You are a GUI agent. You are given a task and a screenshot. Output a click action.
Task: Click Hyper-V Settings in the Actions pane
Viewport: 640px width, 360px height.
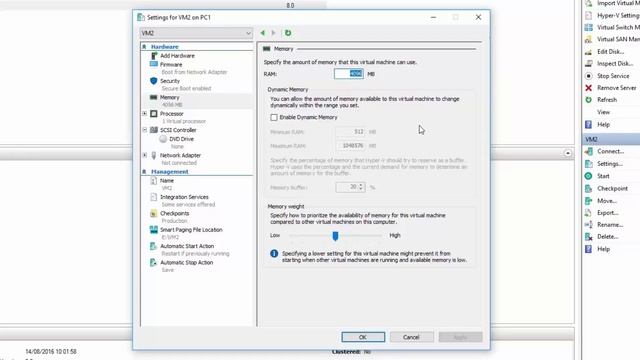pyautogui.click(x=618, y=16)
